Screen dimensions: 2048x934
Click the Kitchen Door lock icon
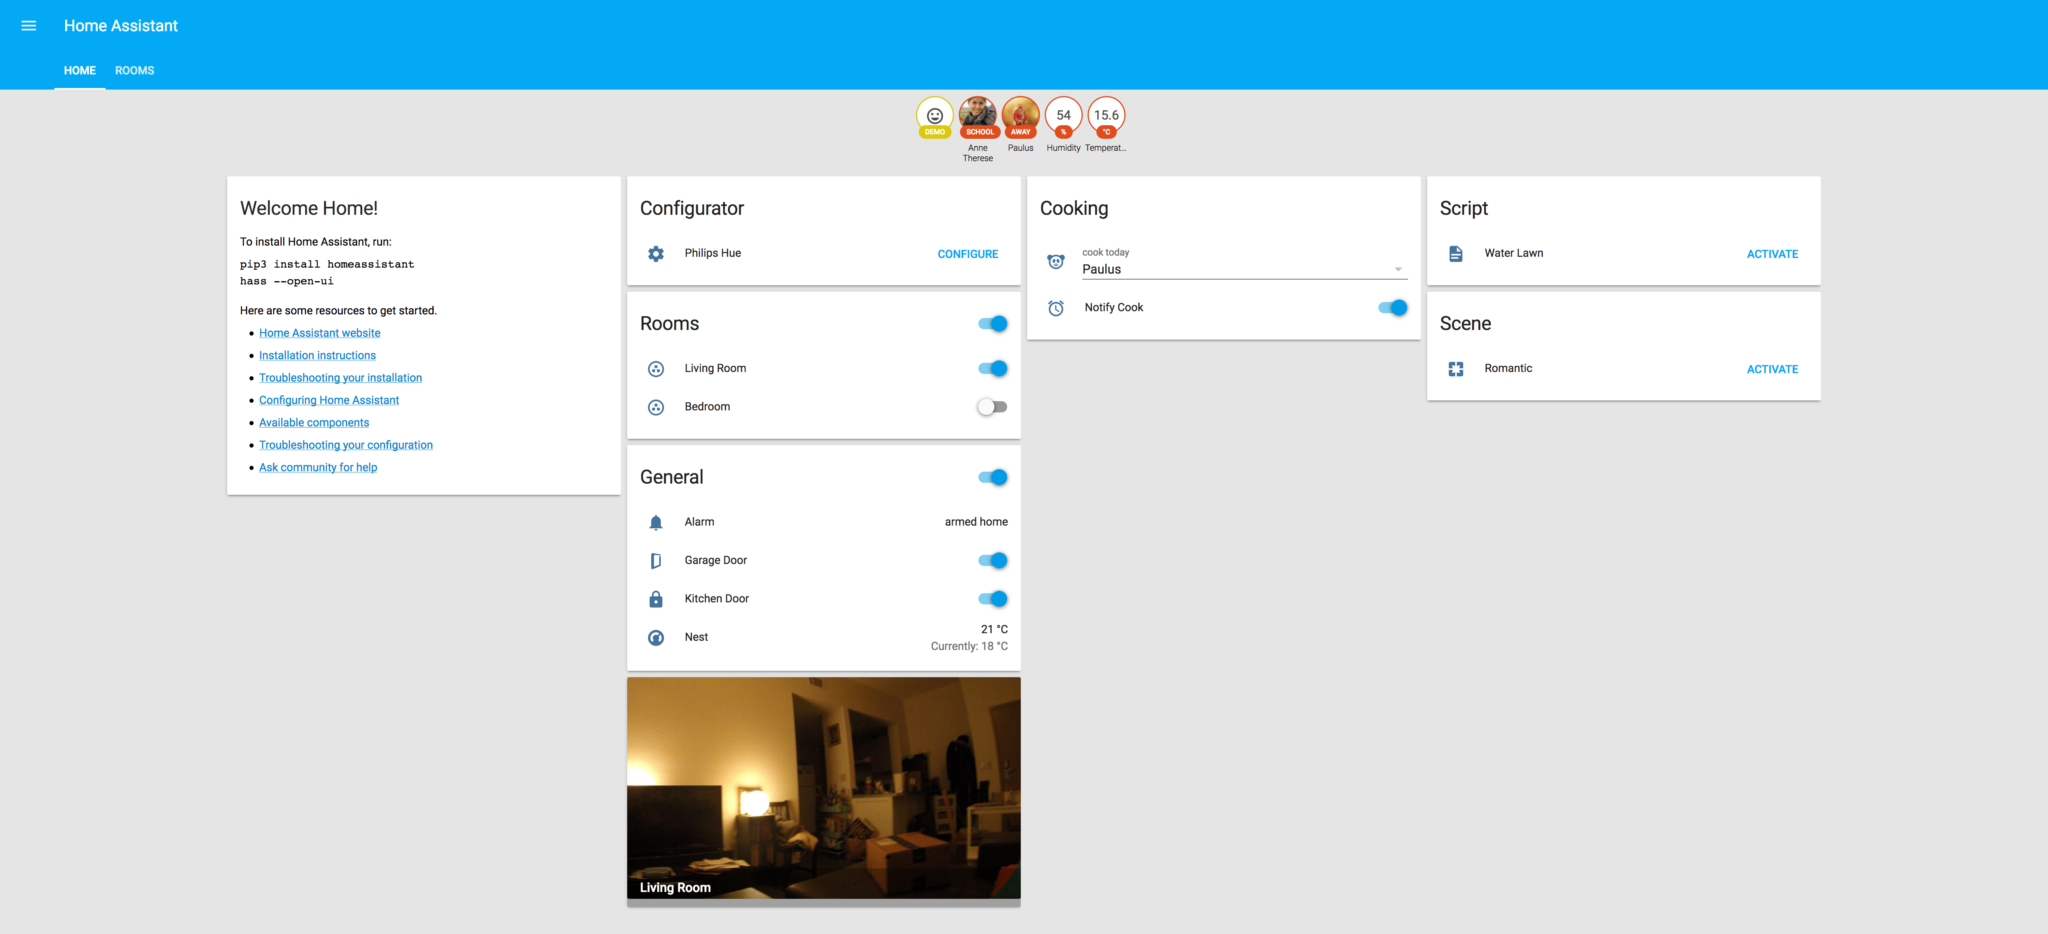click(656, 598)
